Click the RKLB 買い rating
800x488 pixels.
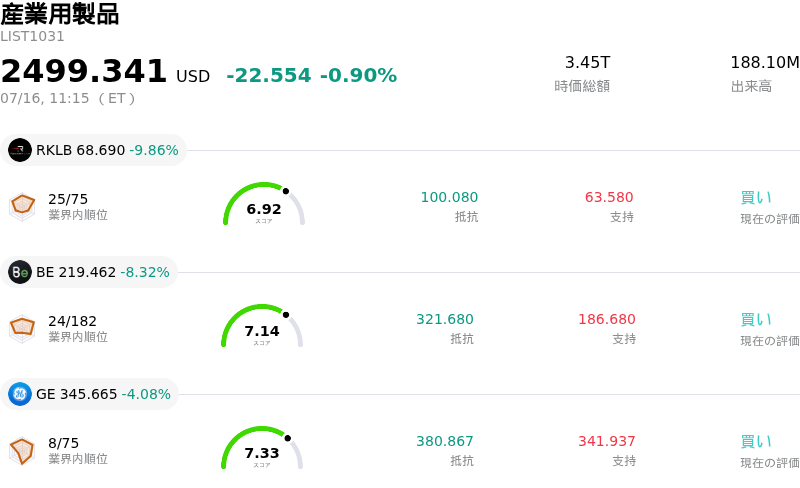pos(756,198)
